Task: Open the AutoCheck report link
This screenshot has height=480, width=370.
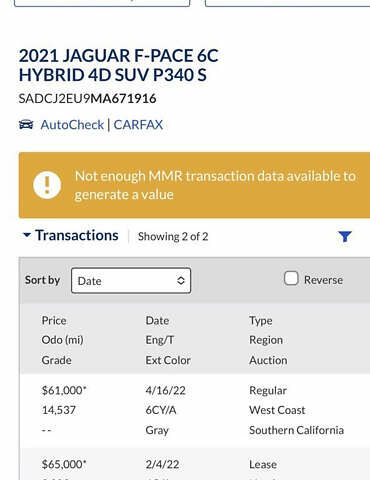Action: 72,125
